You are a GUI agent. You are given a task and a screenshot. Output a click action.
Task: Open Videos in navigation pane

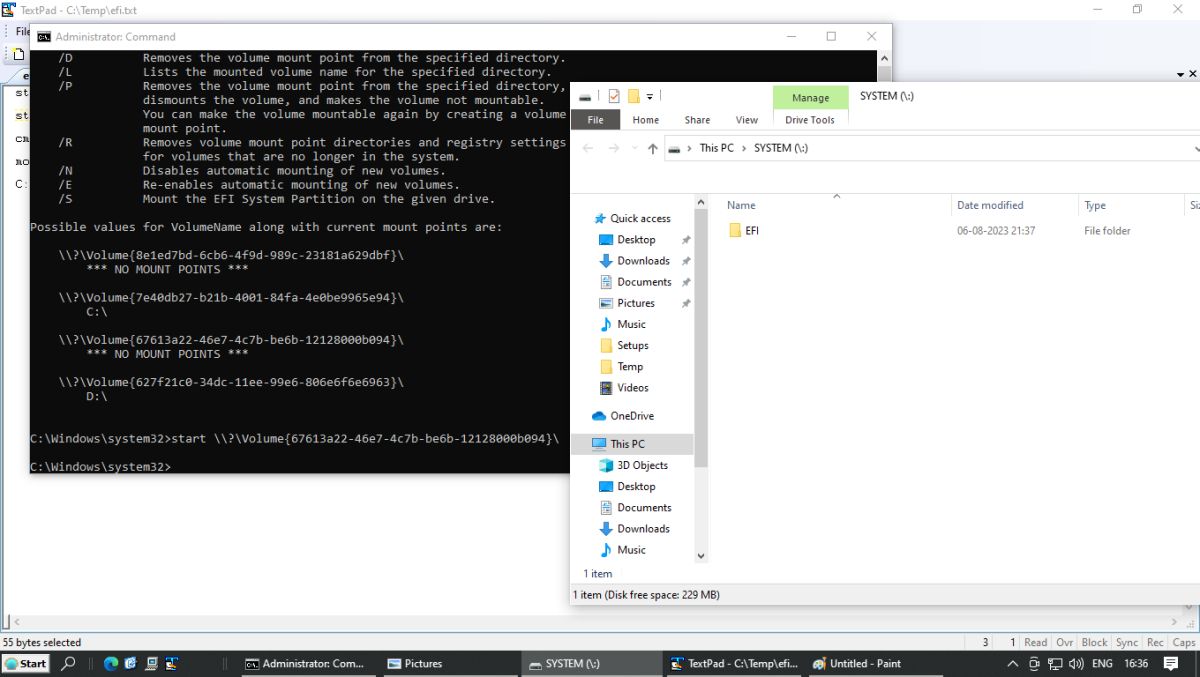pos(632,388)
